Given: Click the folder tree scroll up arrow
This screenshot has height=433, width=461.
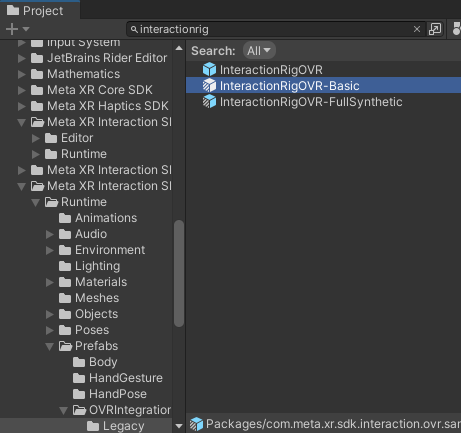Looking at the screenshot, I should click(x=179, y=48).
